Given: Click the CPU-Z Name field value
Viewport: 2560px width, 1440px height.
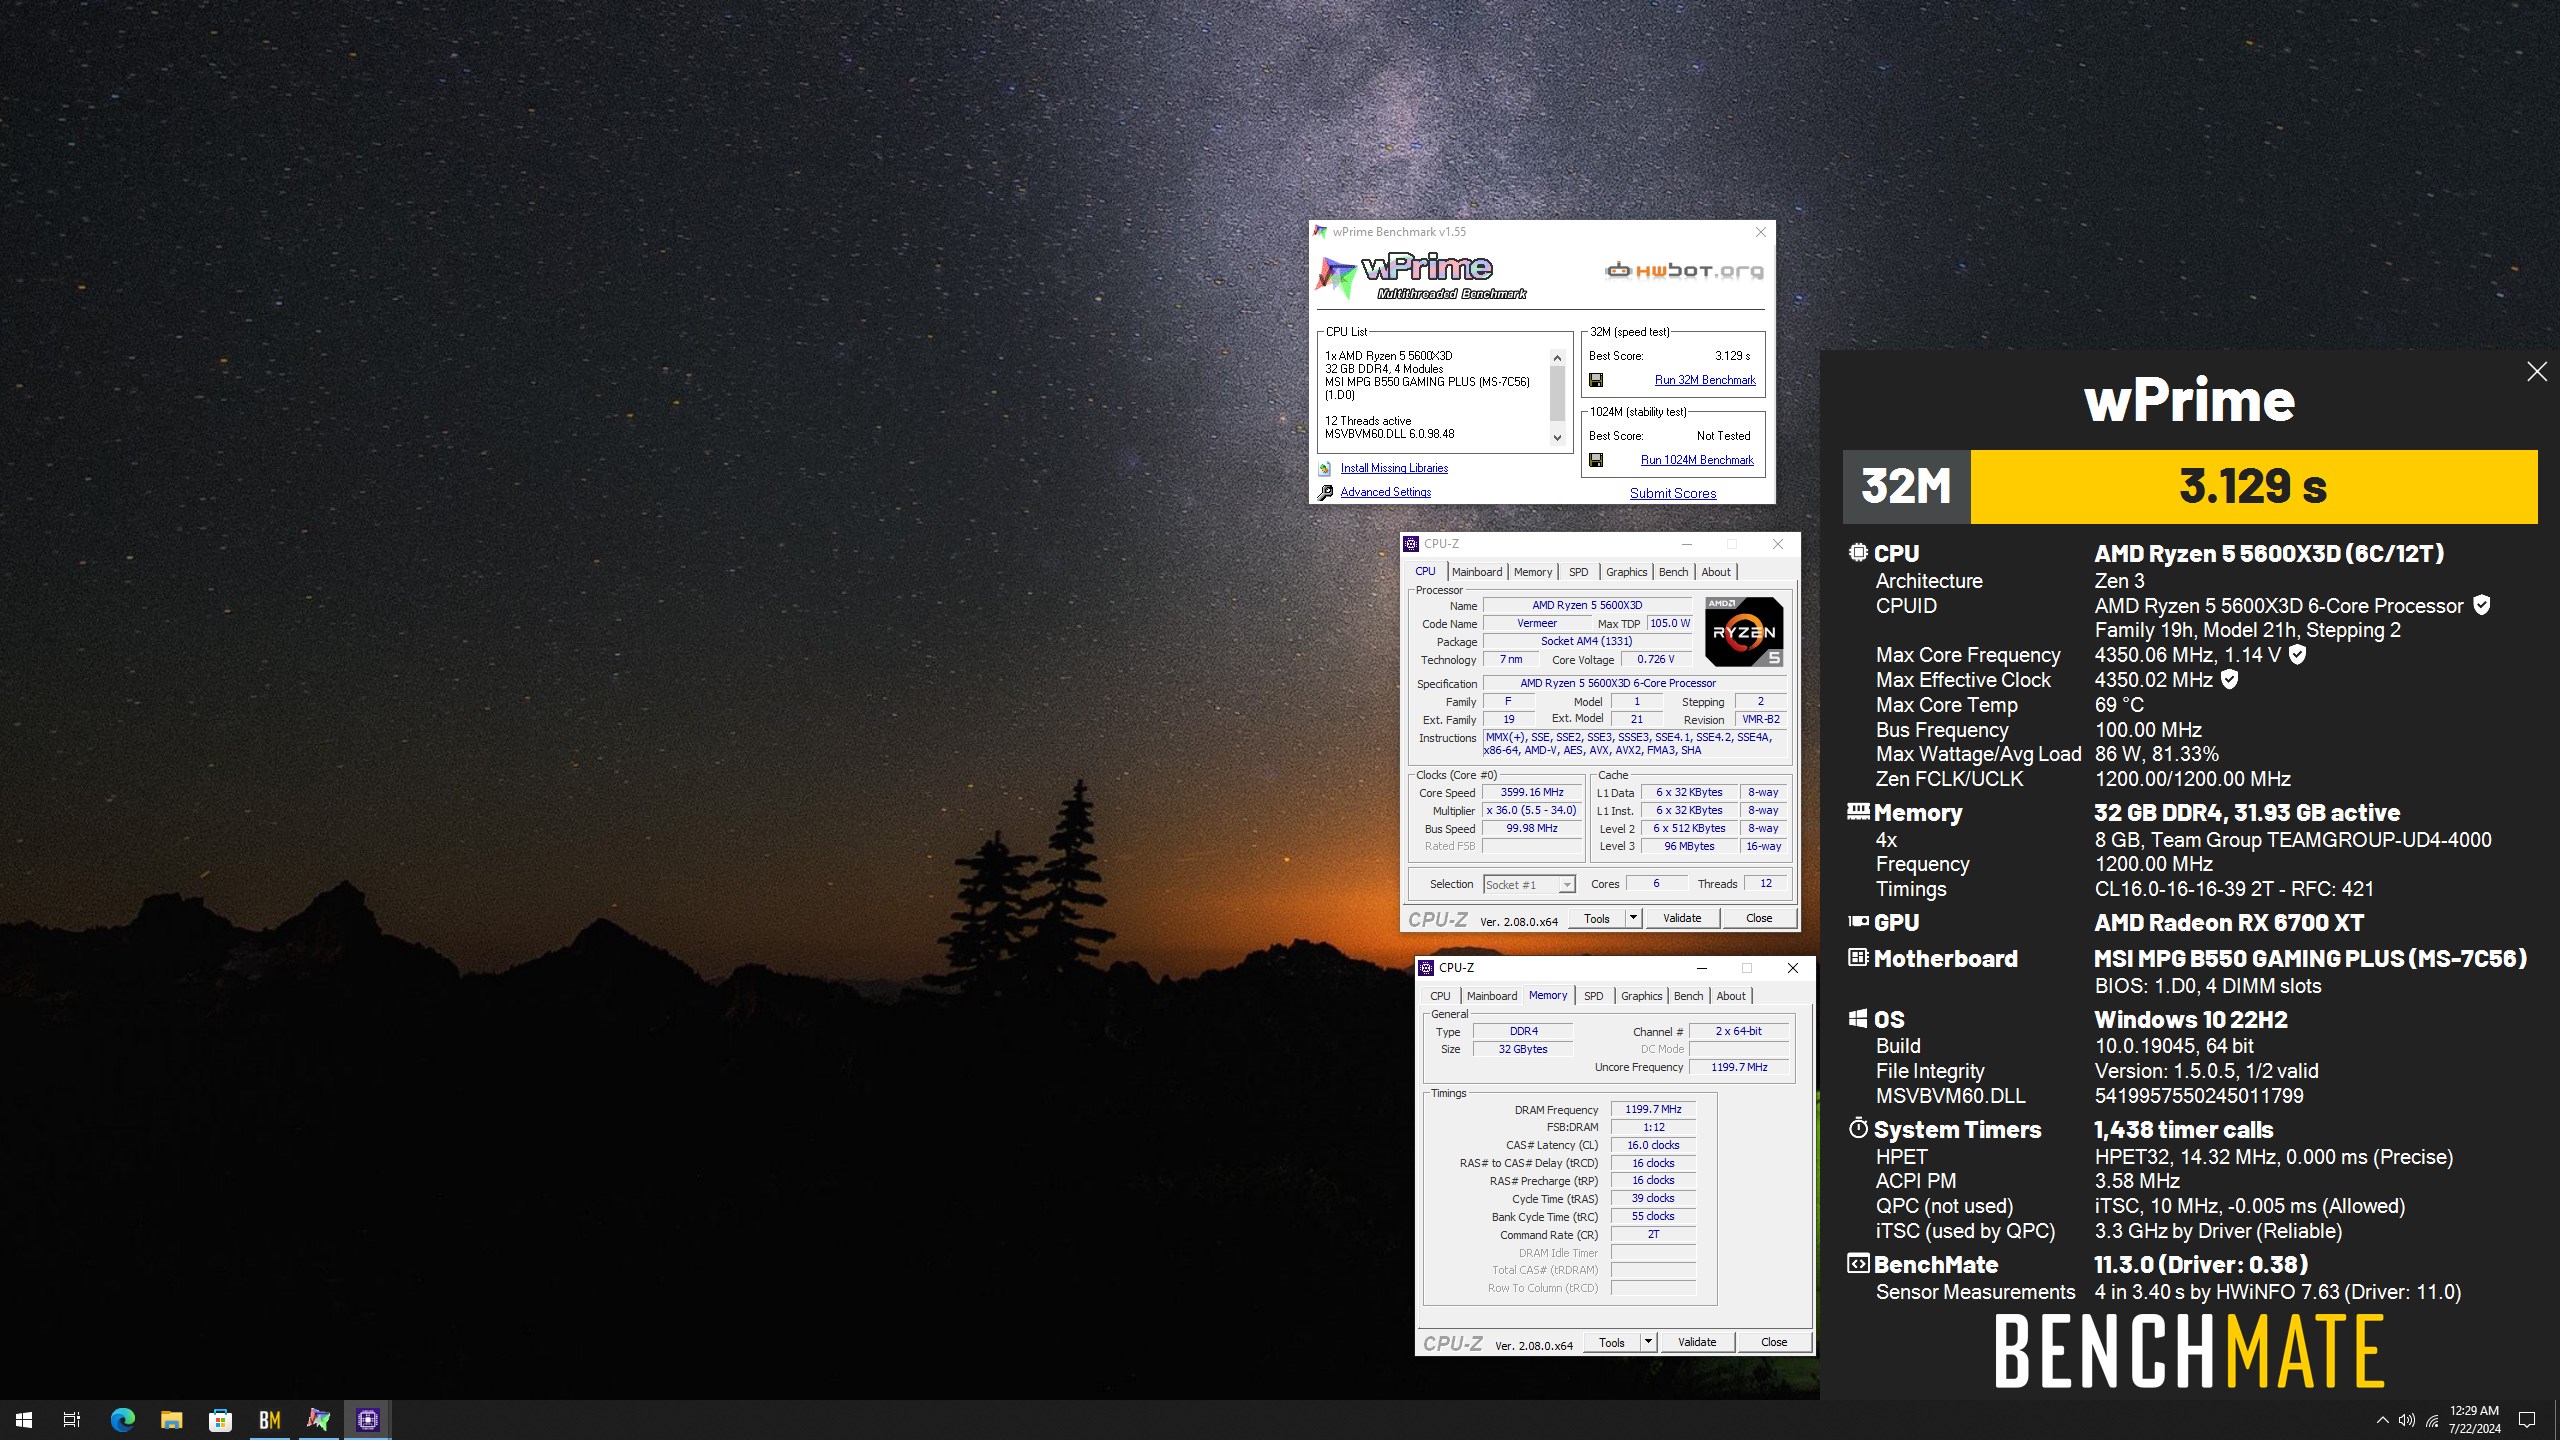Looking at the screenshot, I should point(1587,605).
